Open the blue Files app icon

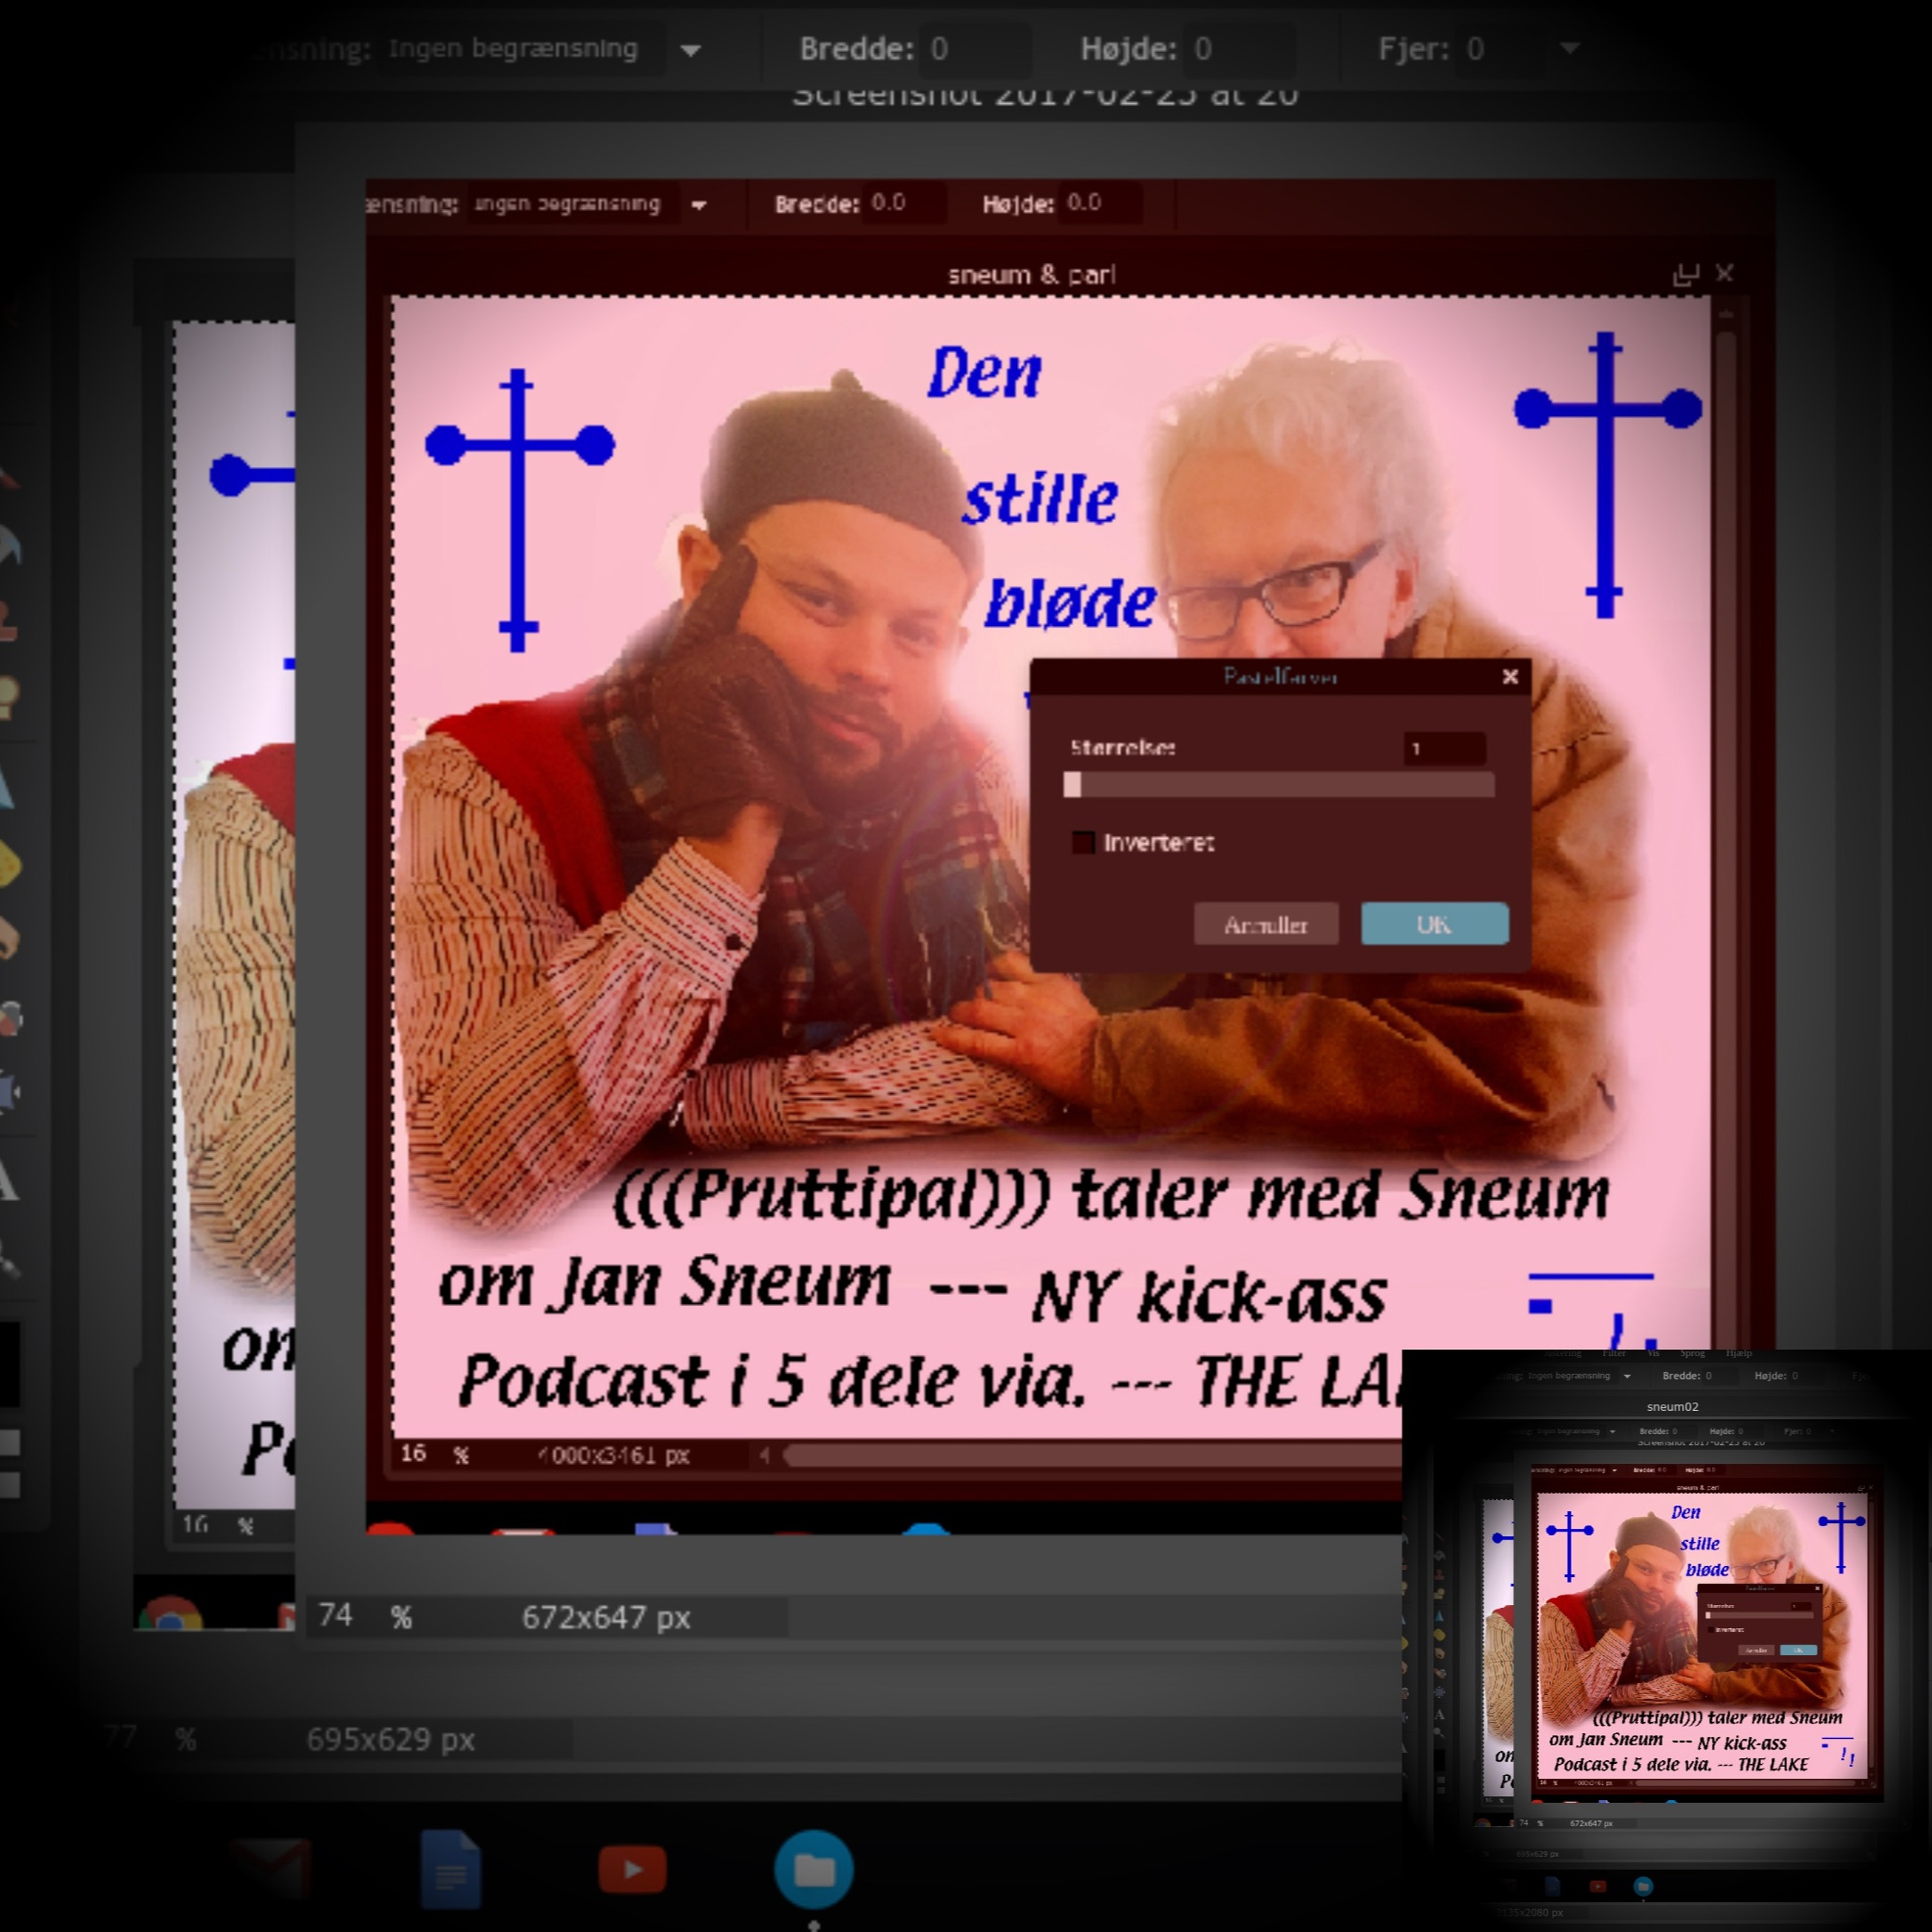point(814,1868)
